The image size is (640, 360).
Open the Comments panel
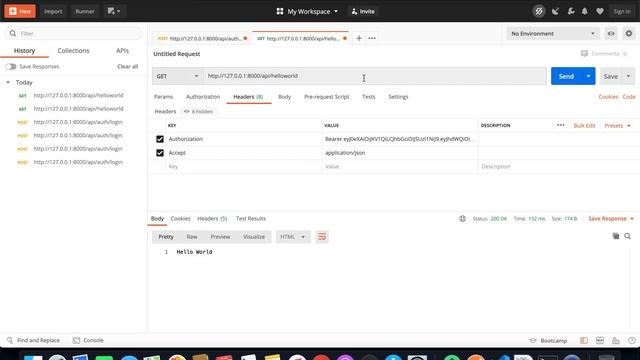click(x=604, y=53)
